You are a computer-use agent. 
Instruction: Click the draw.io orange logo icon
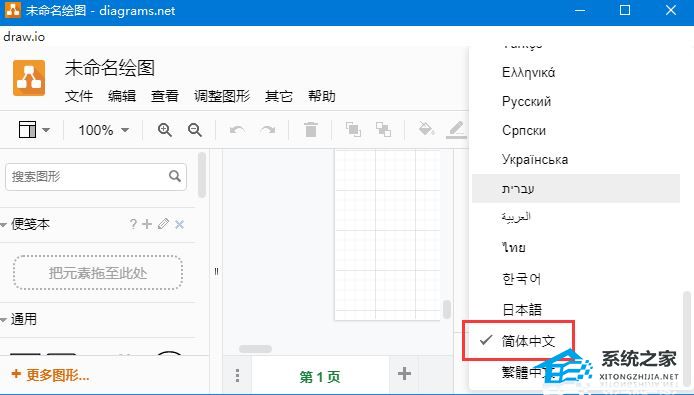pos(29,78)
